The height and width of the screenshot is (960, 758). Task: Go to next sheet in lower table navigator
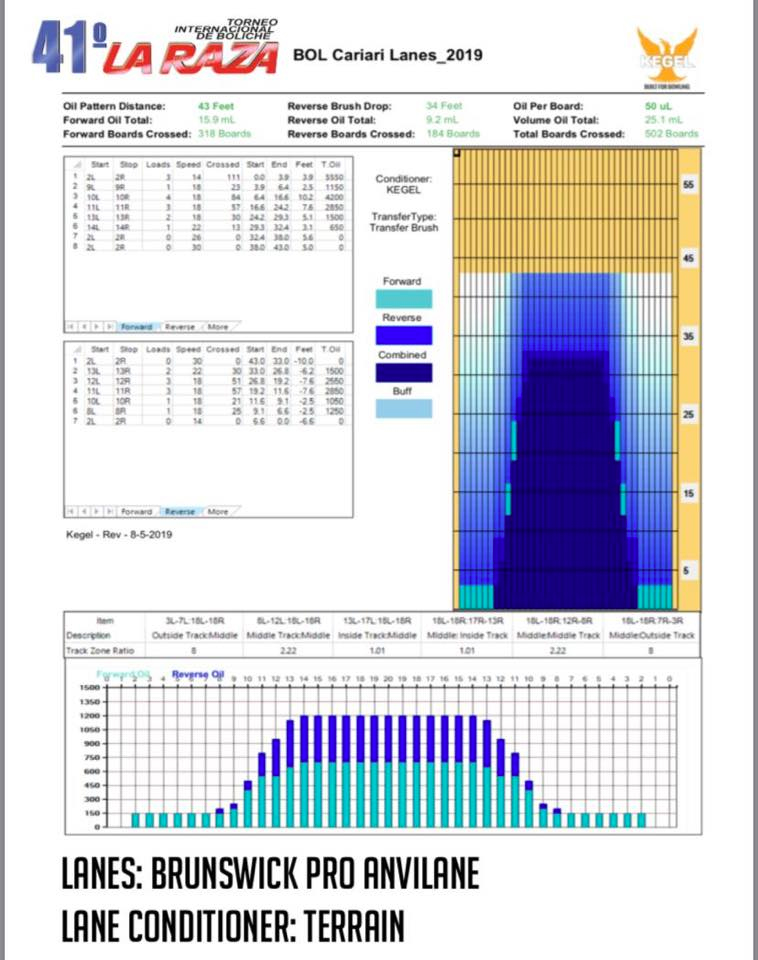click(x=97, y=511)
